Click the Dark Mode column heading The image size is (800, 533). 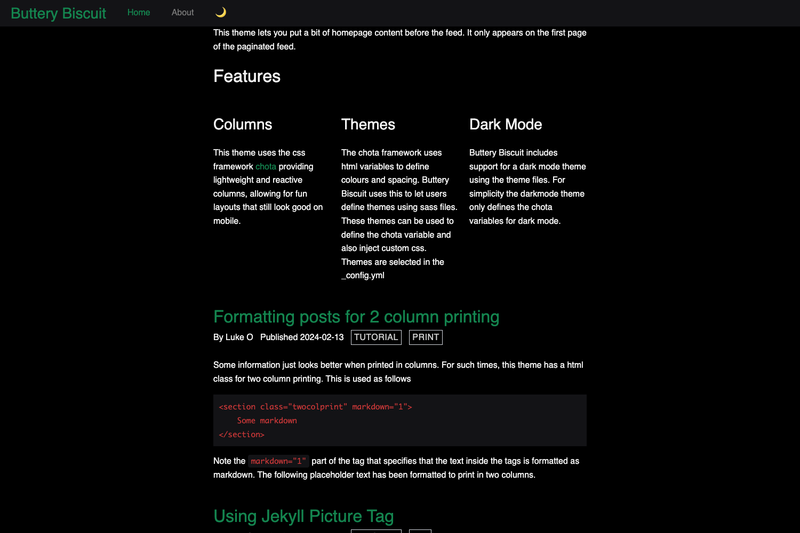(x=506, y=124)
